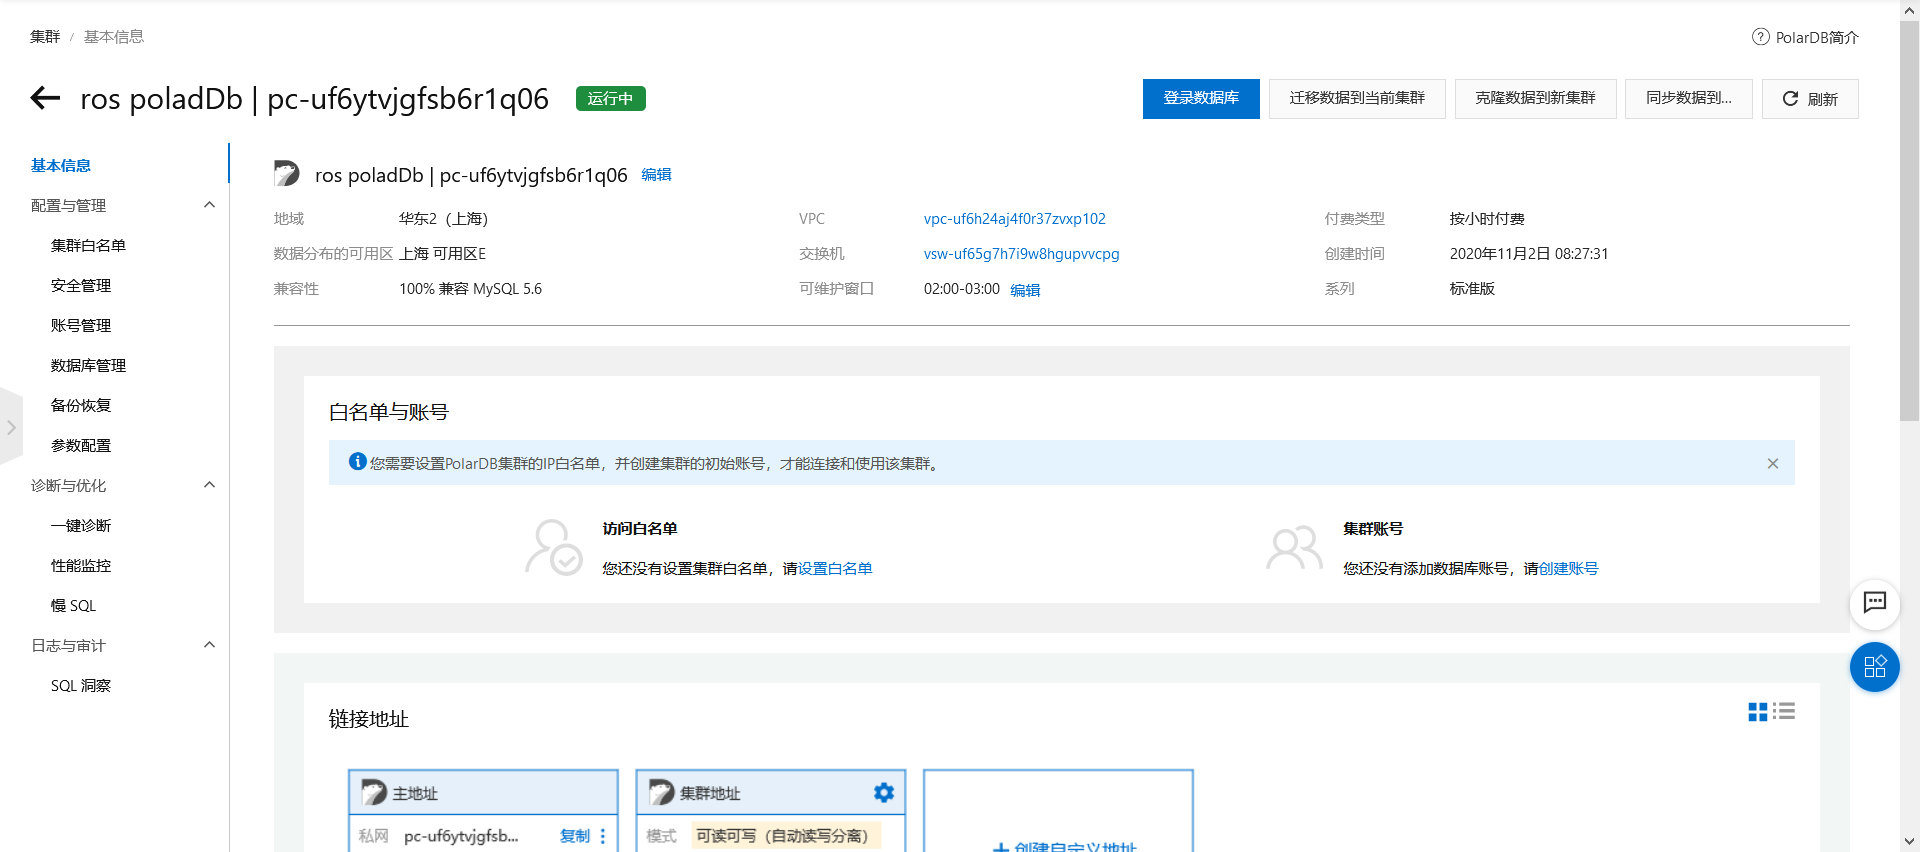
Task: Open the blue apps grid floating button
Action: (1874, 667)
